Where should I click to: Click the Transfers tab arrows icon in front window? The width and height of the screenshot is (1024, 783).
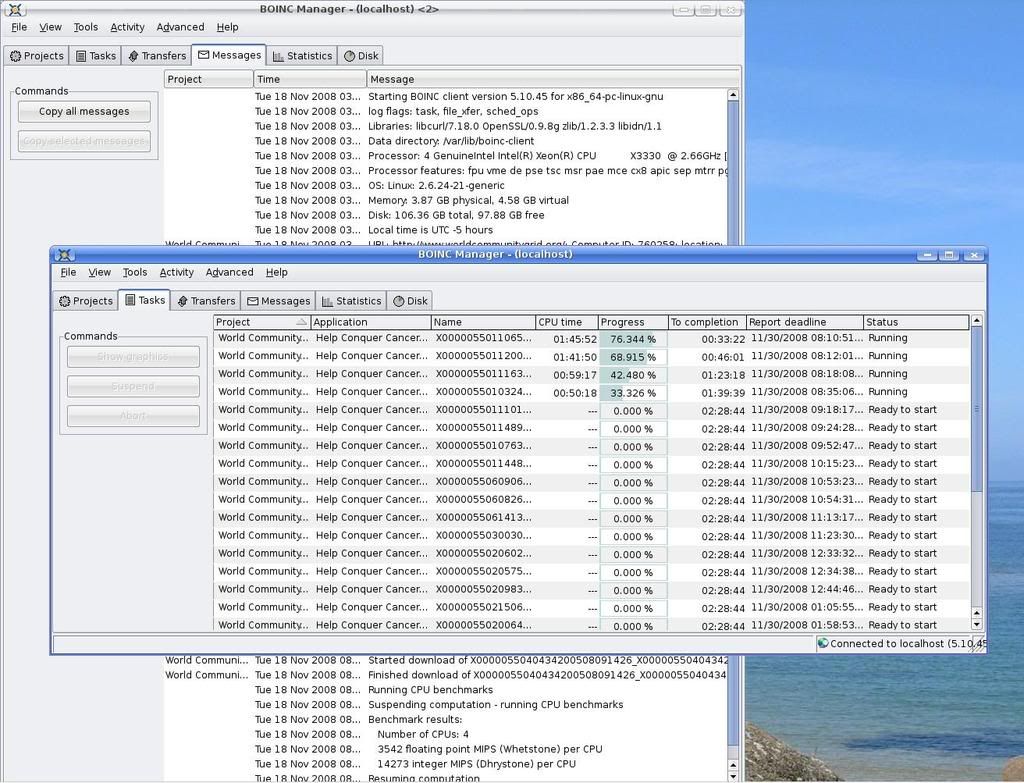pyautogui.click(x=183, y=301)
